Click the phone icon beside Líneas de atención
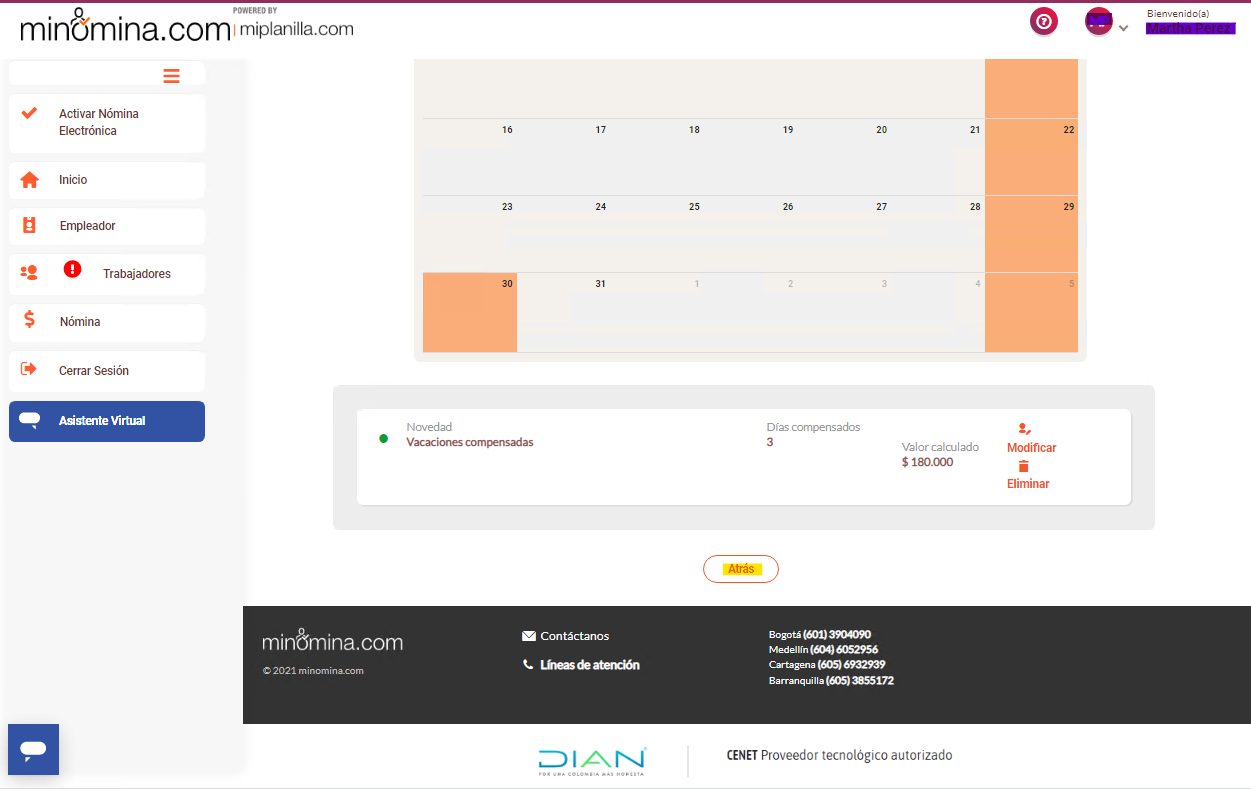Screen dimensions: 1251x789 point(528,664)
